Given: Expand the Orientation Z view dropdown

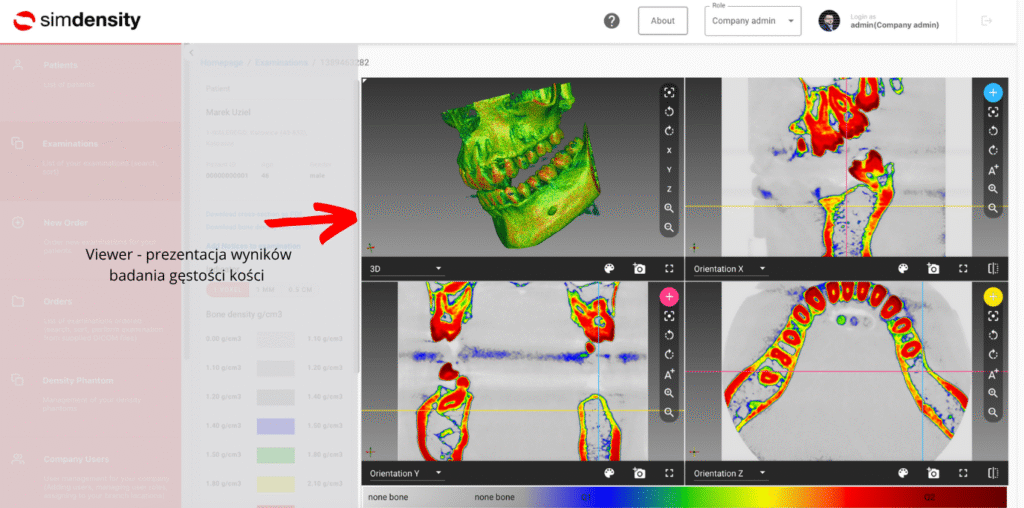Looking at the screenshot, I should (x=728, y=473).
